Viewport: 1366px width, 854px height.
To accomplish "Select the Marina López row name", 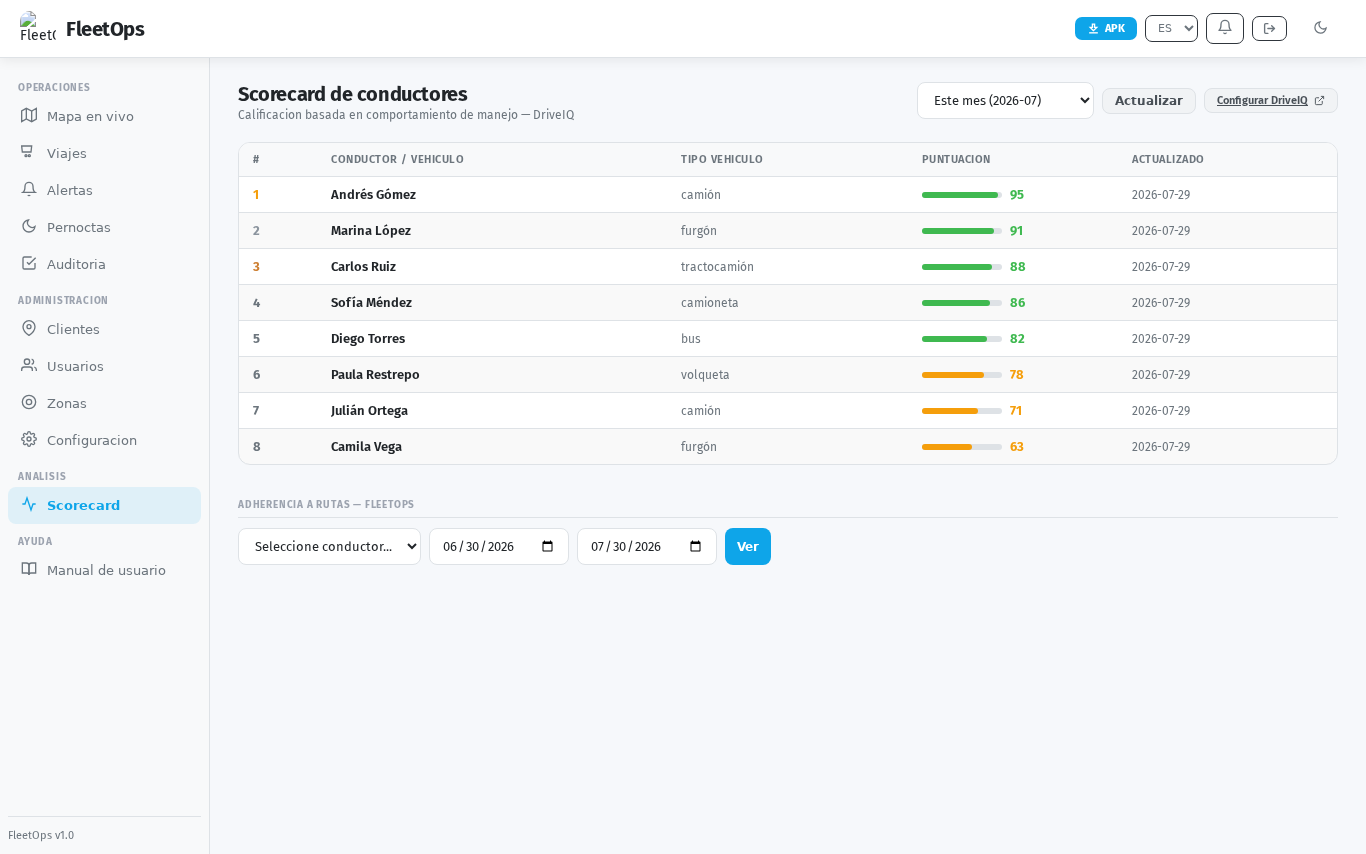I will tap(371, 230).
